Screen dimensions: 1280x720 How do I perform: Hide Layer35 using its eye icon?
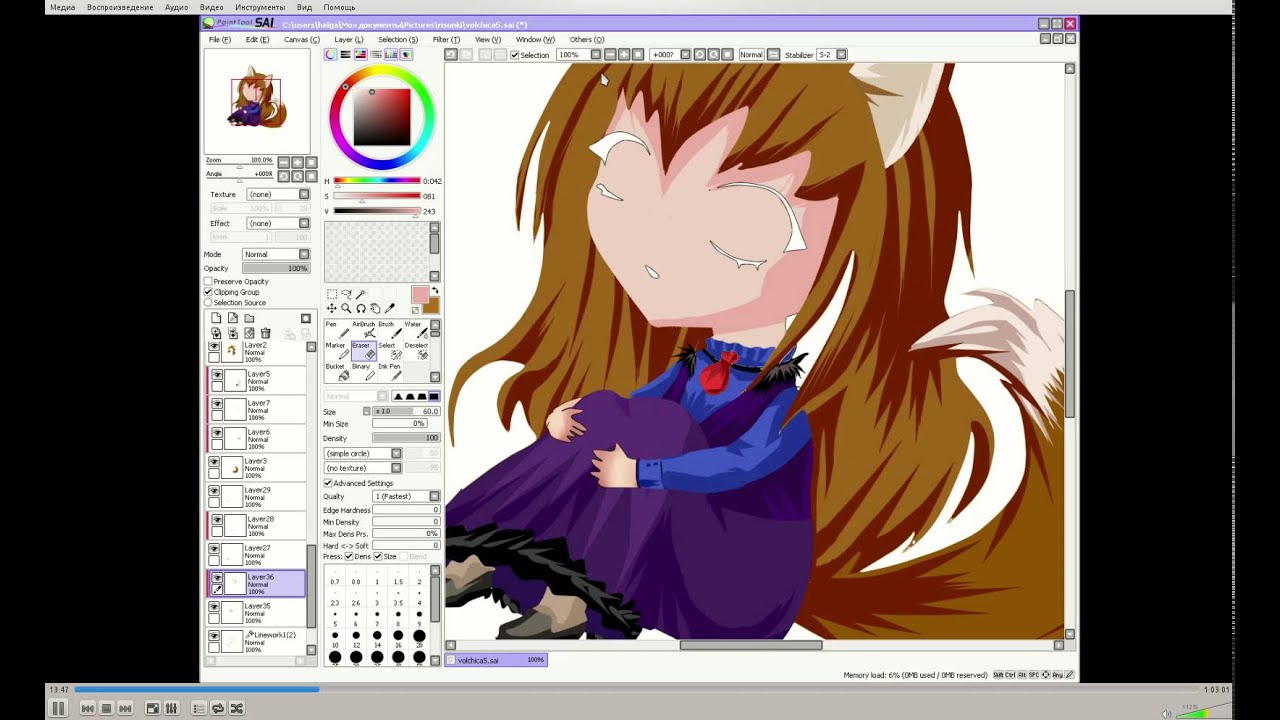216,607
